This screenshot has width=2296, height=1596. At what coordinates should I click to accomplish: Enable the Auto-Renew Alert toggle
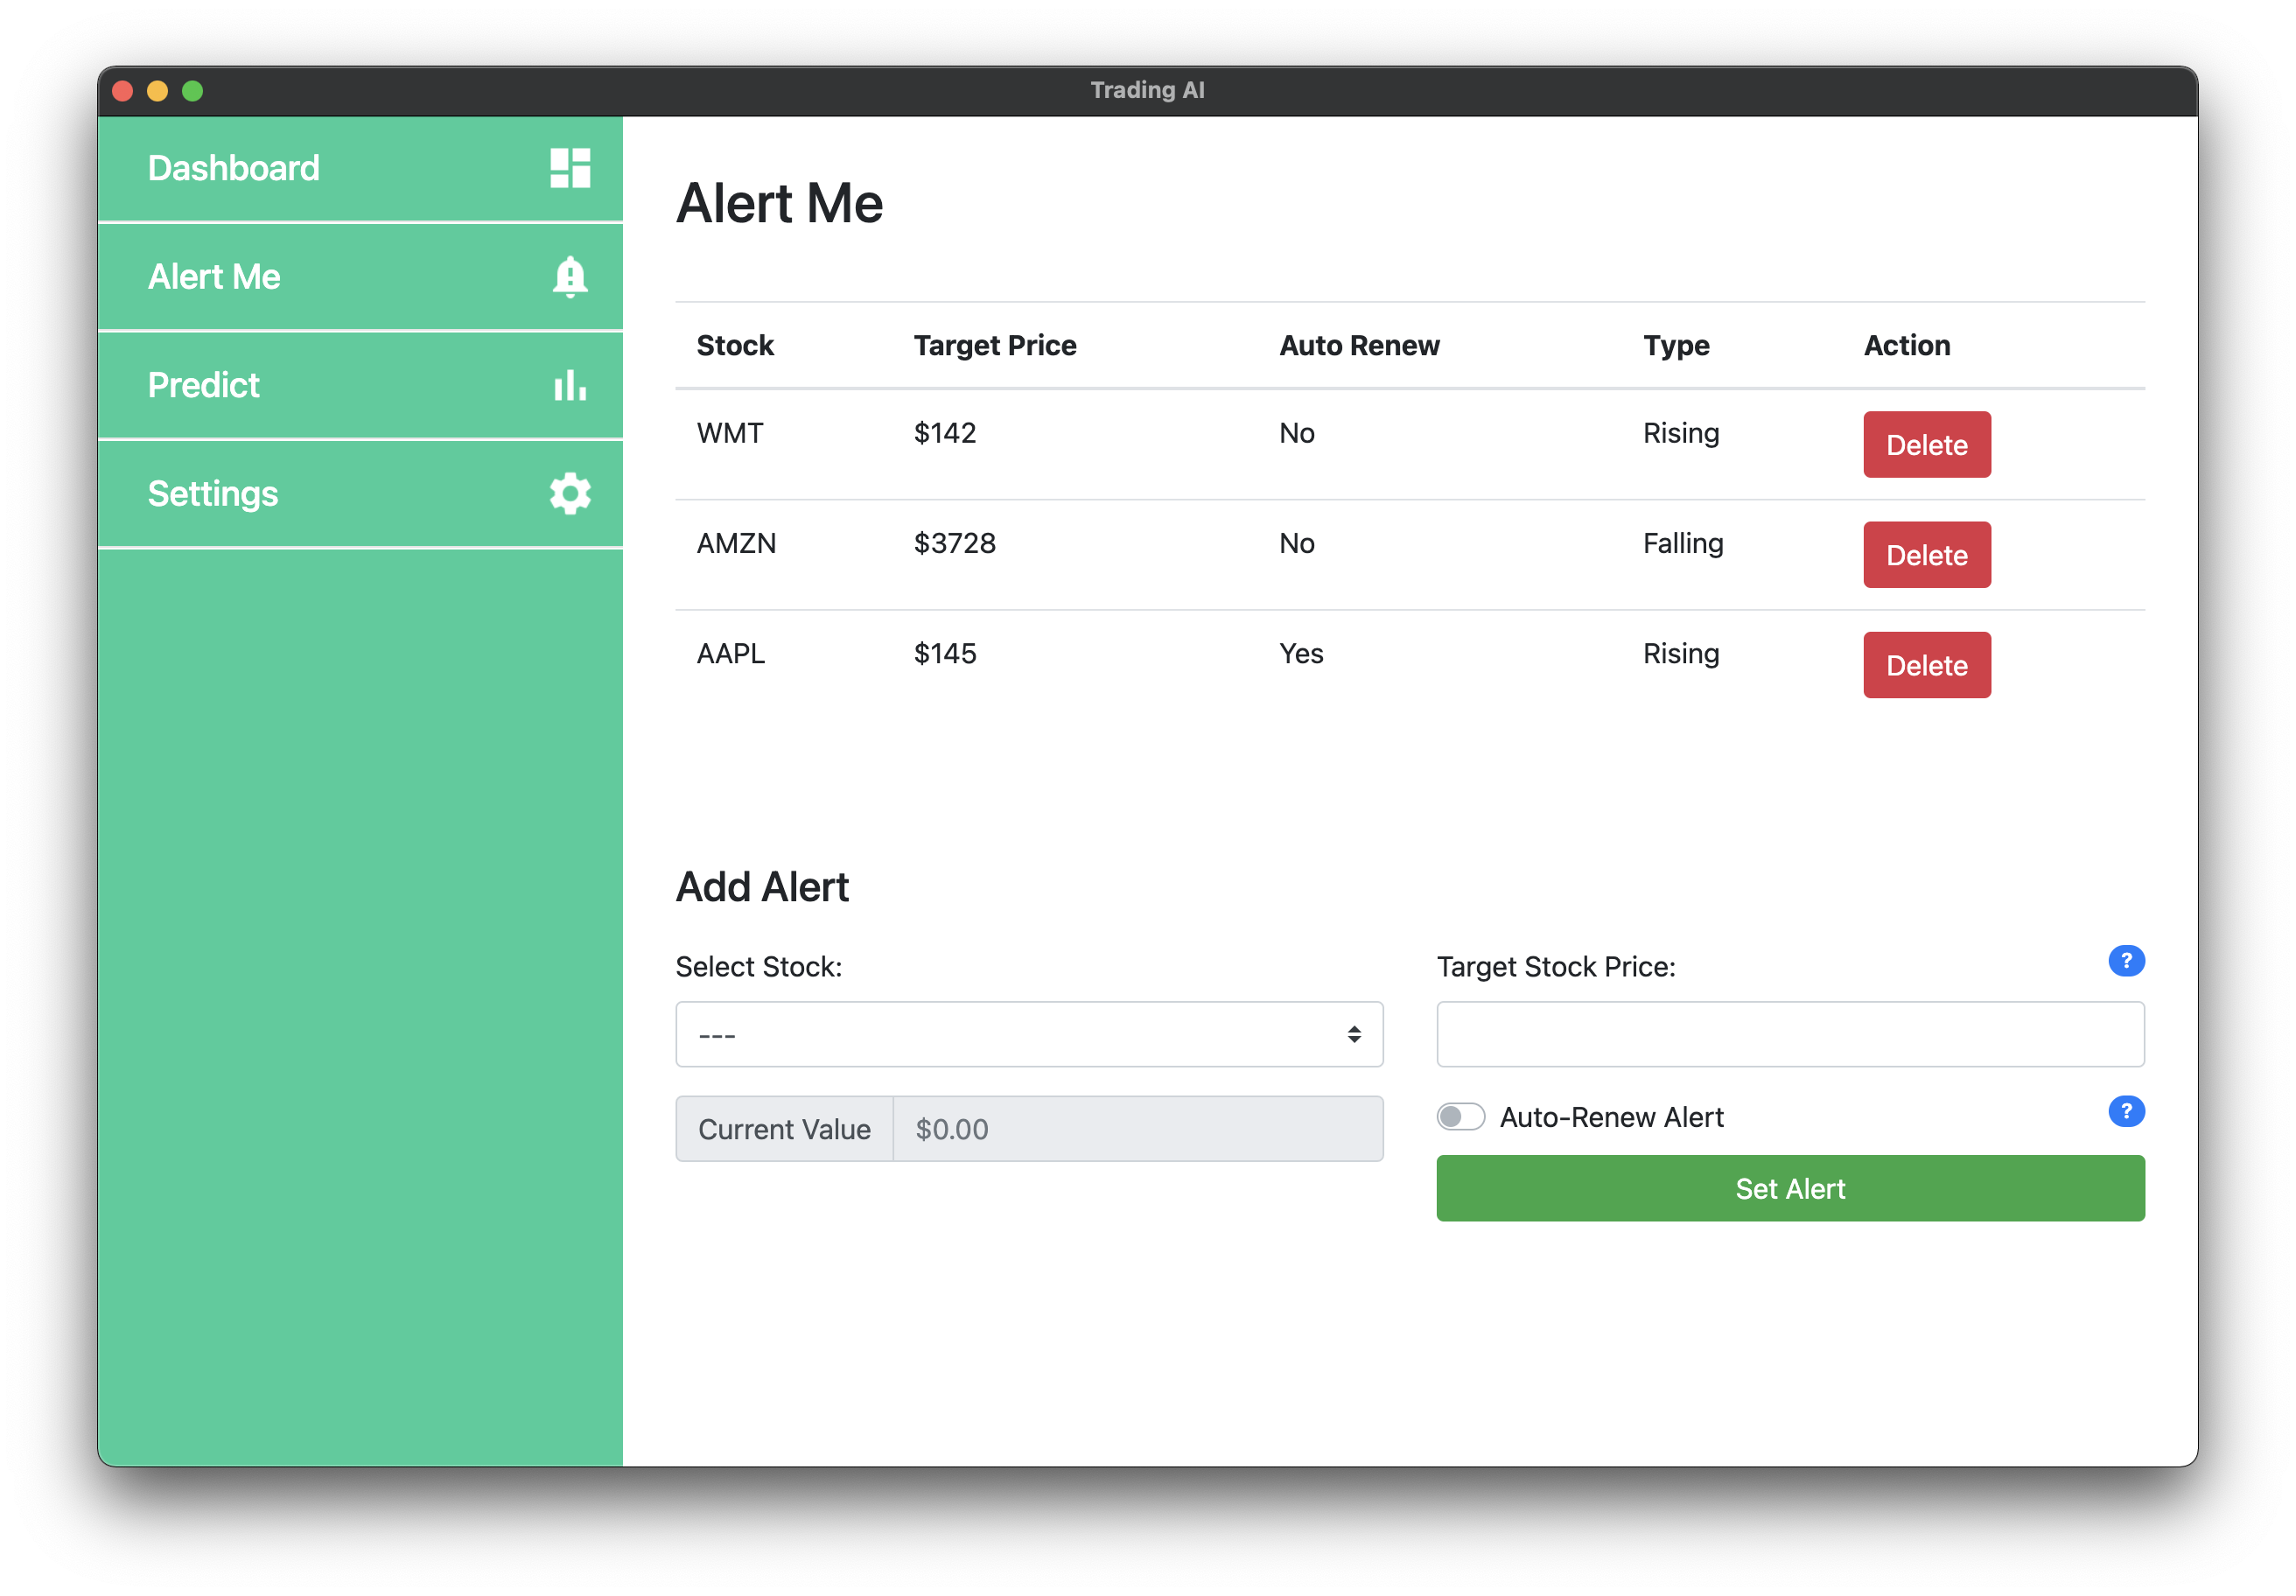[x=1461, y=1116]
